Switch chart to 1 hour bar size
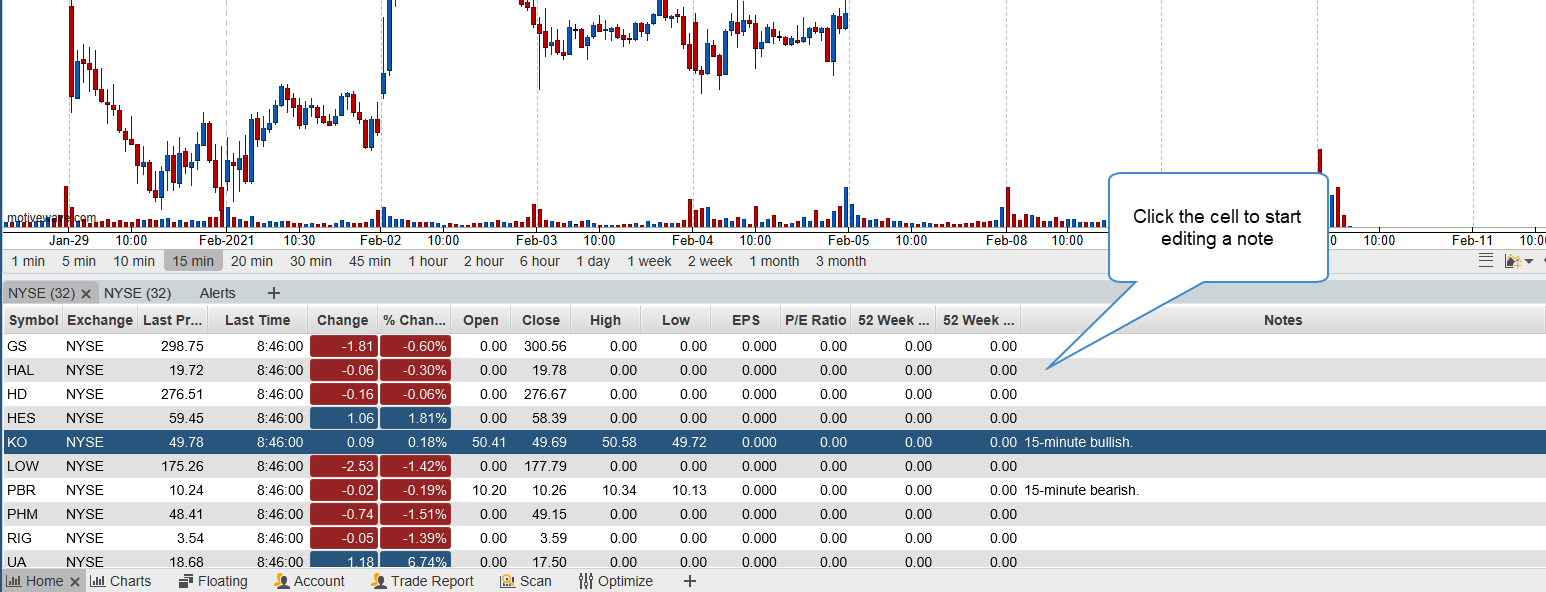This screenshot has height=592, width=1546. (x=428, y=261)
